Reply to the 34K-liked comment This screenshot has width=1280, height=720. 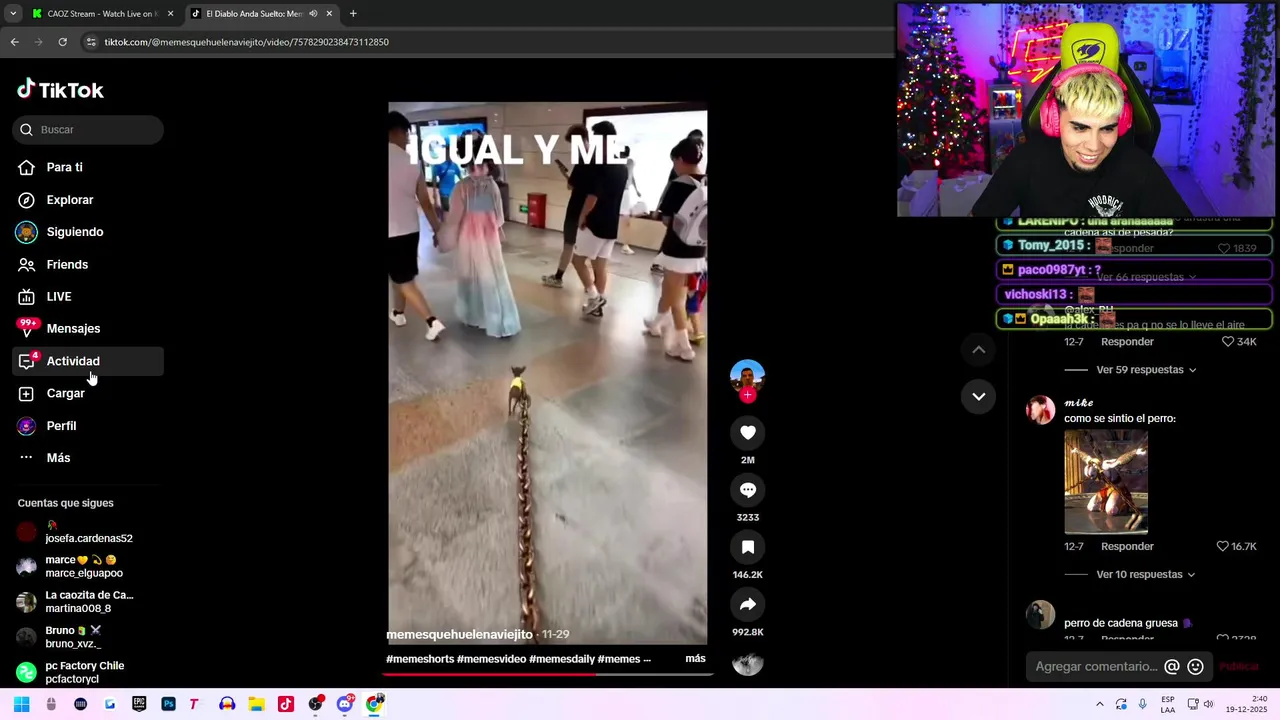[1127, 342]
